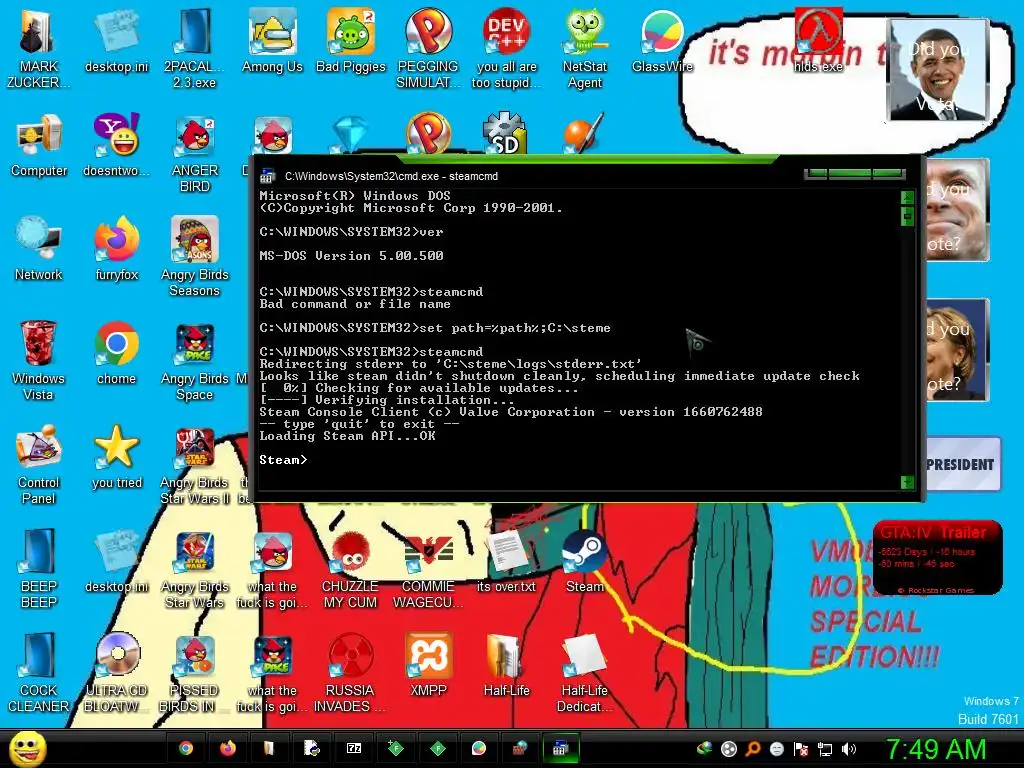Open the smiley-face Start button
The width and height of the screenshot is (1024, 768).
(x=27, y=749)
